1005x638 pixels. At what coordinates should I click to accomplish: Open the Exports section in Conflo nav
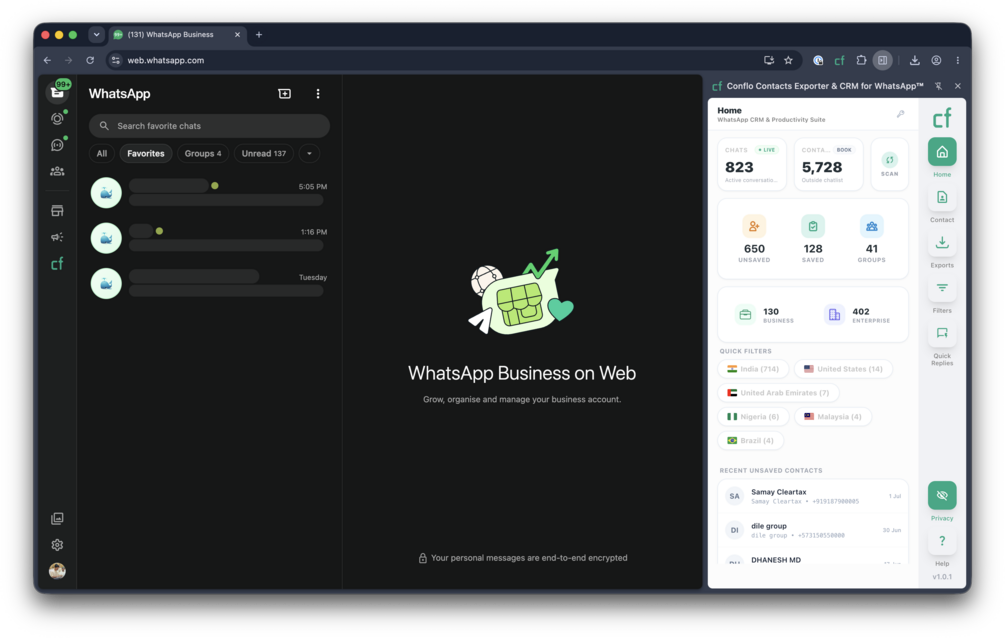coord(942,248)
